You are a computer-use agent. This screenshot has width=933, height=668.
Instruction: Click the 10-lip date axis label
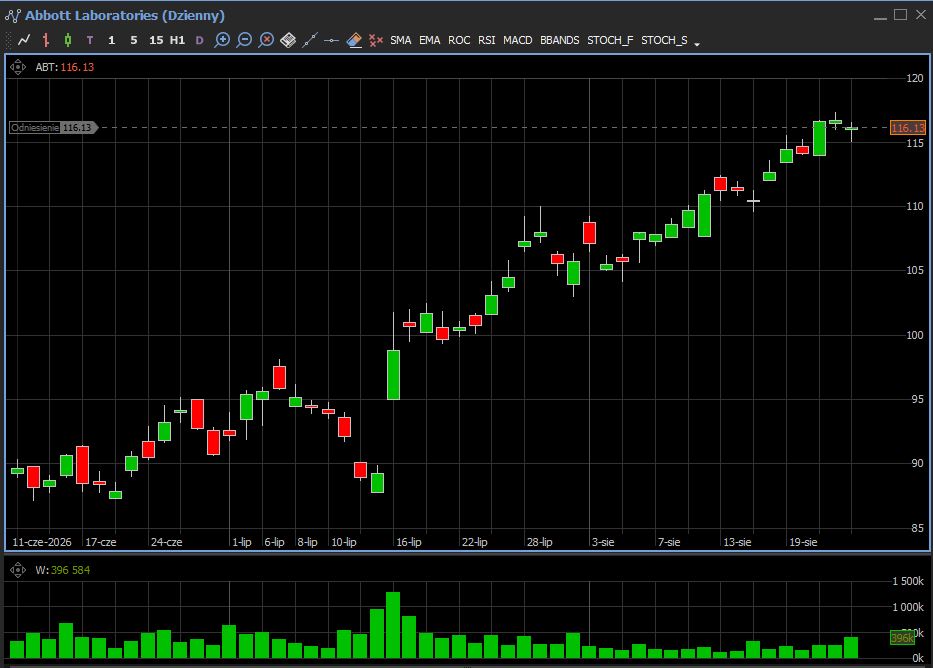point(343,542)
